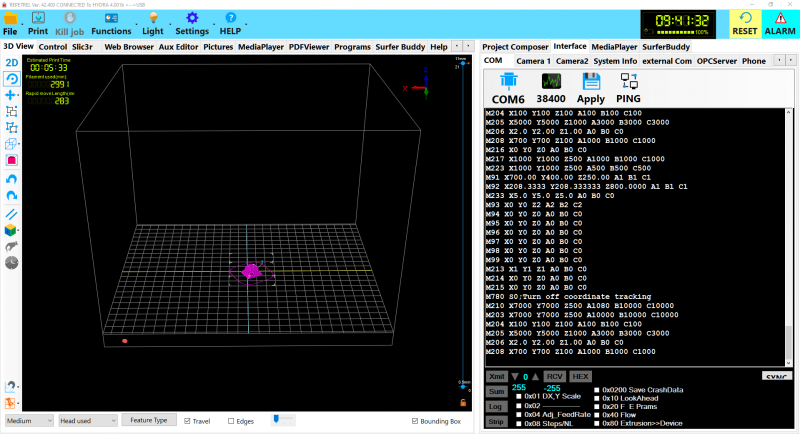Click the Xmit button
The width and height of the screenshot is (800, 434).
coord(496,377)
